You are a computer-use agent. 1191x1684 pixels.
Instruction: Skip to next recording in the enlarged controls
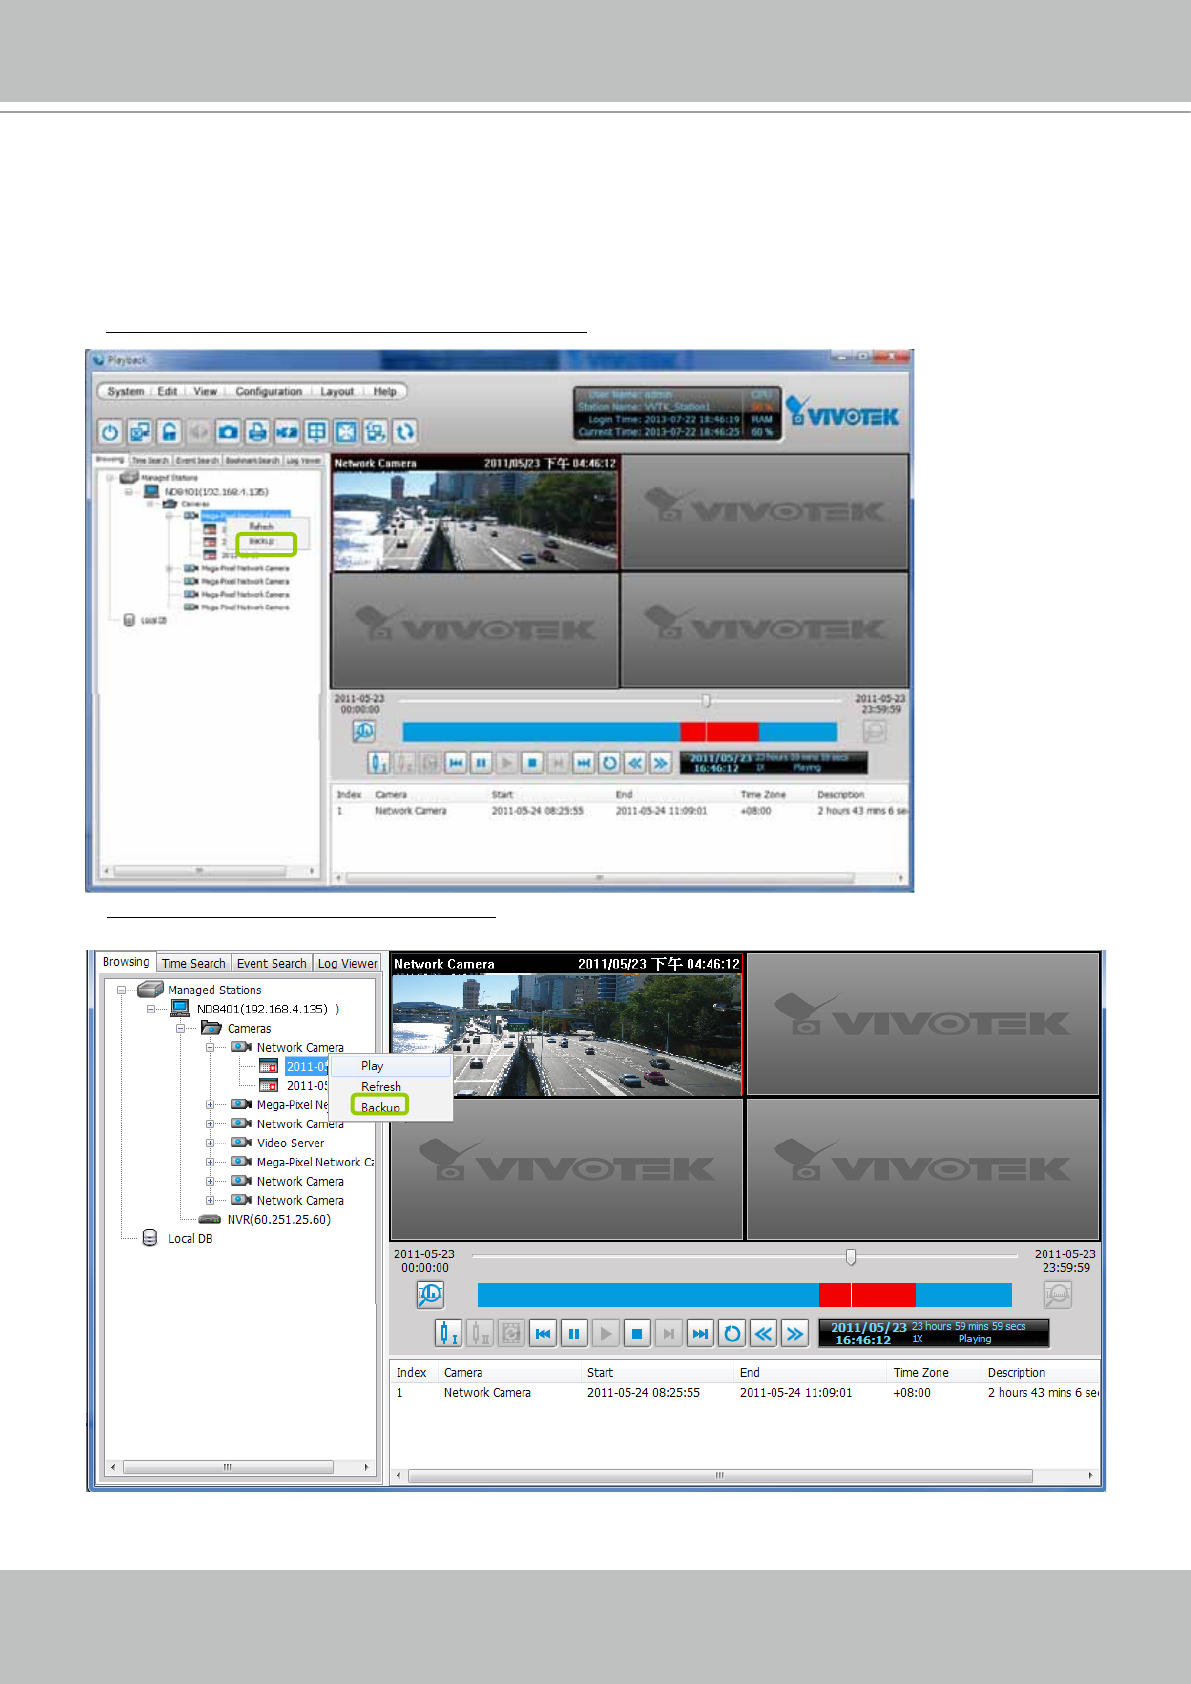click(x=701, y=1333)
